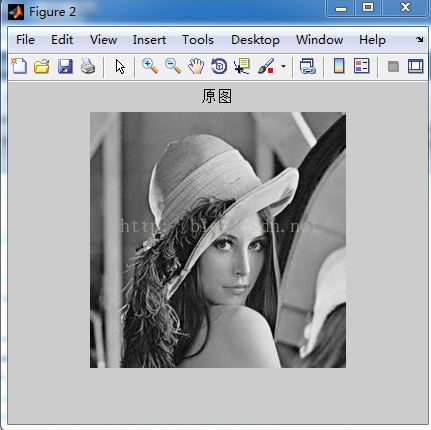Open the Desktop menu
Viewport: 431px width, 430px height.
point(255,40)
